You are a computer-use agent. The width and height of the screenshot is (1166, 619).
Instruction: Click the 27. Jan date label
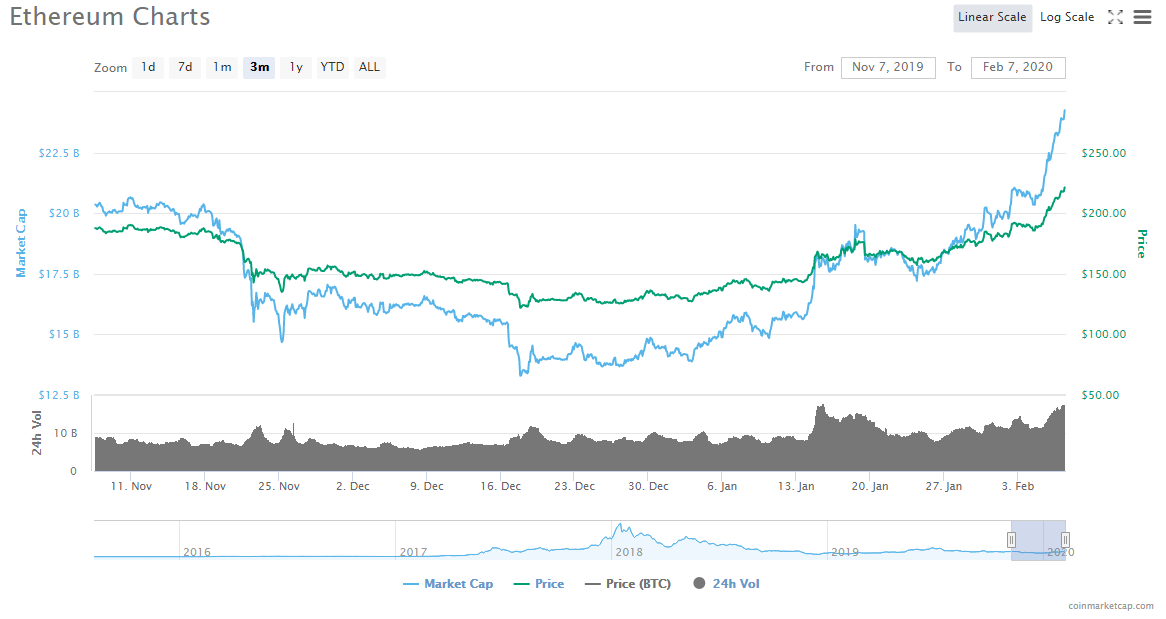pos(944,487)
